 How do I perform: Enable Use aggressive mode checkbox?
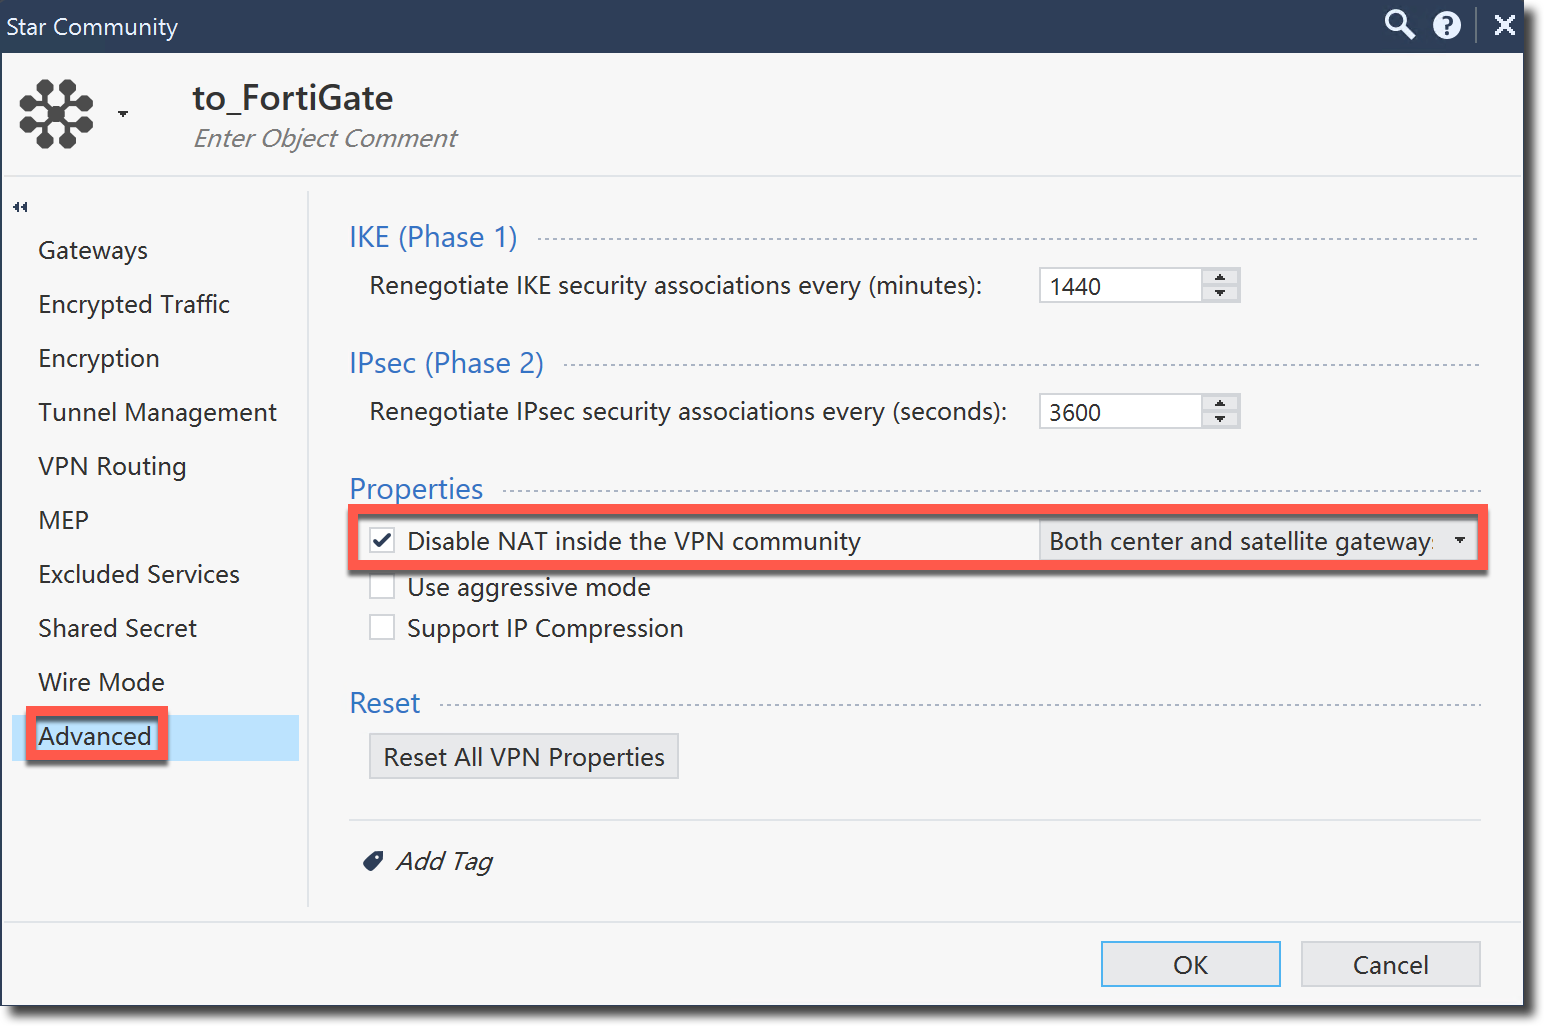pos(382,587)
